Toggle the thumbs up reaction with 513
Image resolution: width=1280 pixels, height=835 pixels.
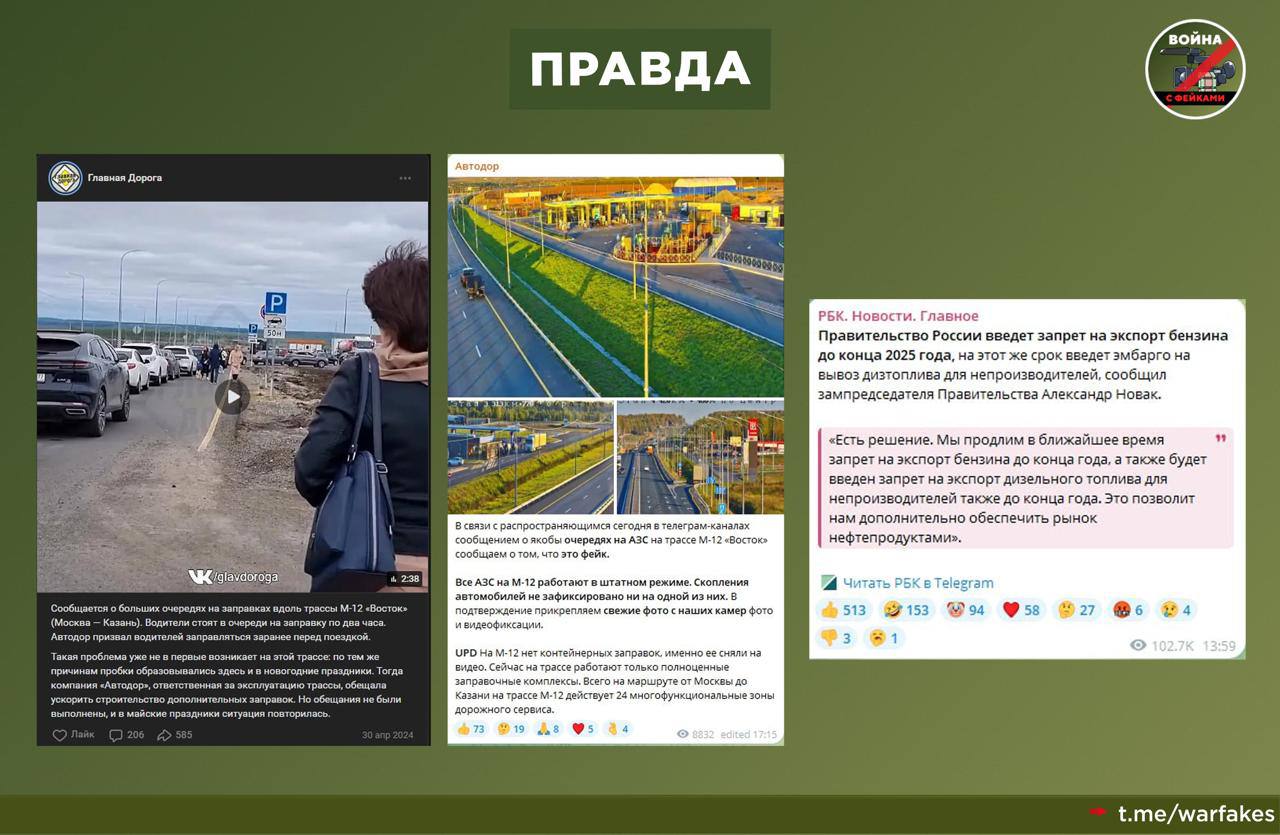pos(843,610)
